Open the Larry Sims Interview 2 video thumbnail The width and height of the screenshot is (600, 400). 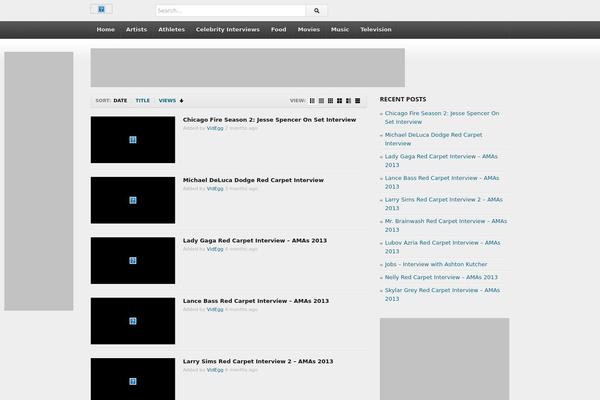pyautogui.click(x=133, y=379)
